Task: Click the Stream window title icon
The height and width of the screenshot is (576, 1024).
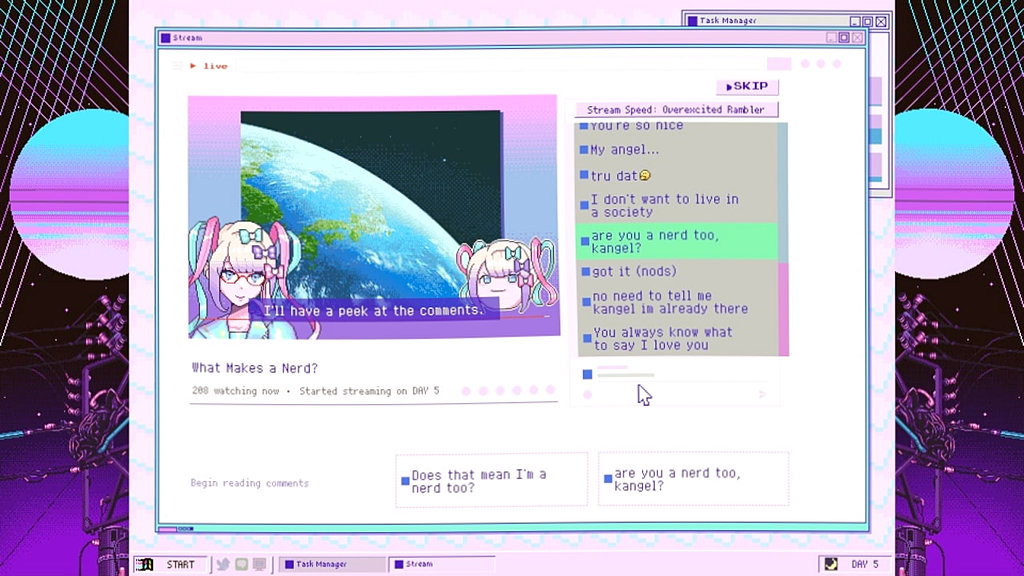Action: pyautogui.click(x=165, y=38)
